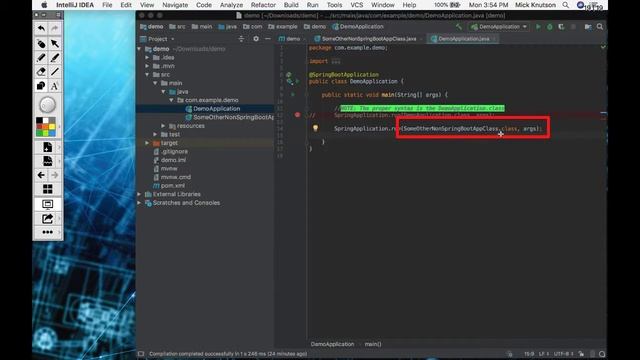Open the Analyze menu
The image size is (640, 360).
(x=231, y=5)
